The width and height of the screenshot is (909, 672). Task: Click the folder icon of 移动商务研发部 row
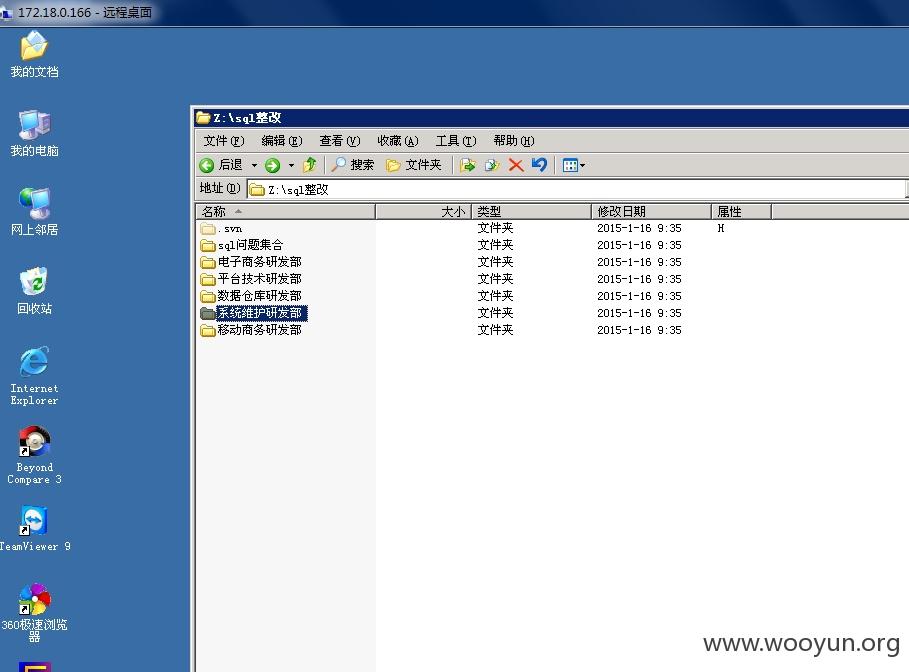208,330
